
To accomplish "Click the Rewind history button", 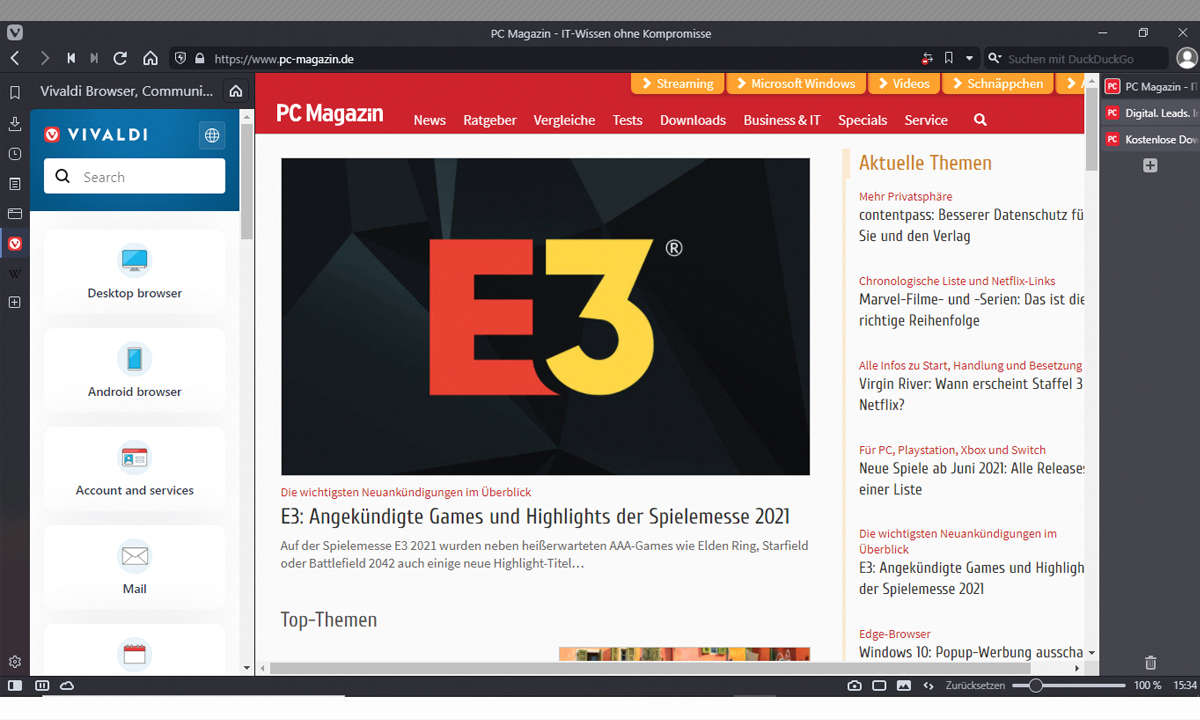I will point(71,59).
